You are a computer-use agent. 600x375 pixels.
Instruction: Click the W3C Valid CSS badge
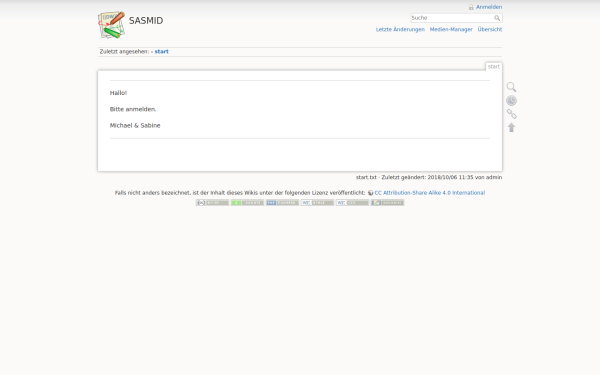(352, 203)
